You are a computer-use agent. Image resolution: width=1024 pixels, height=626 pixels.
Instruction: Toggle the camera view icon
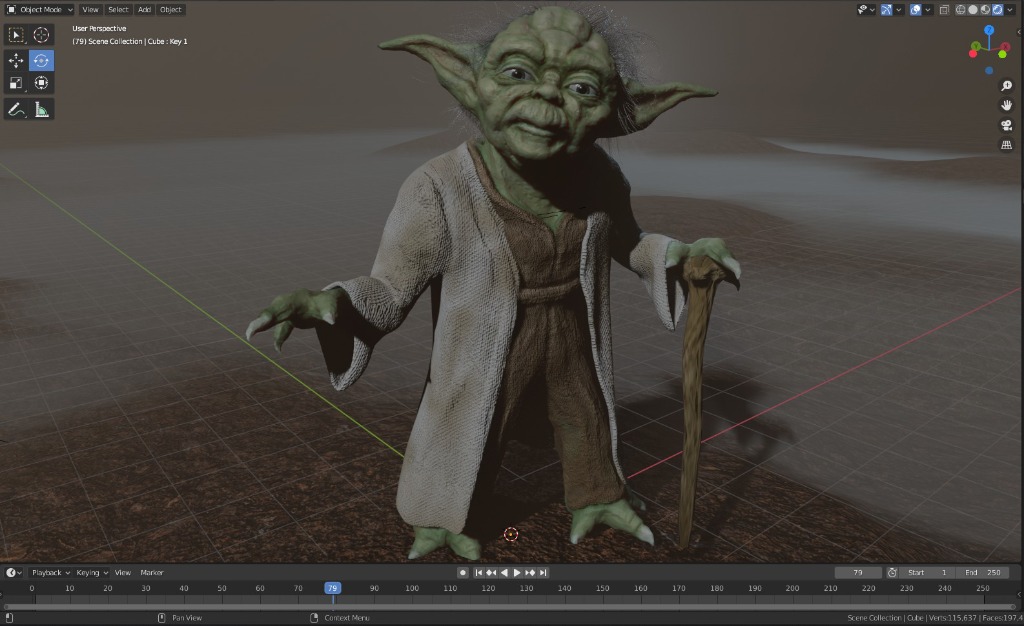point(1006,125)
